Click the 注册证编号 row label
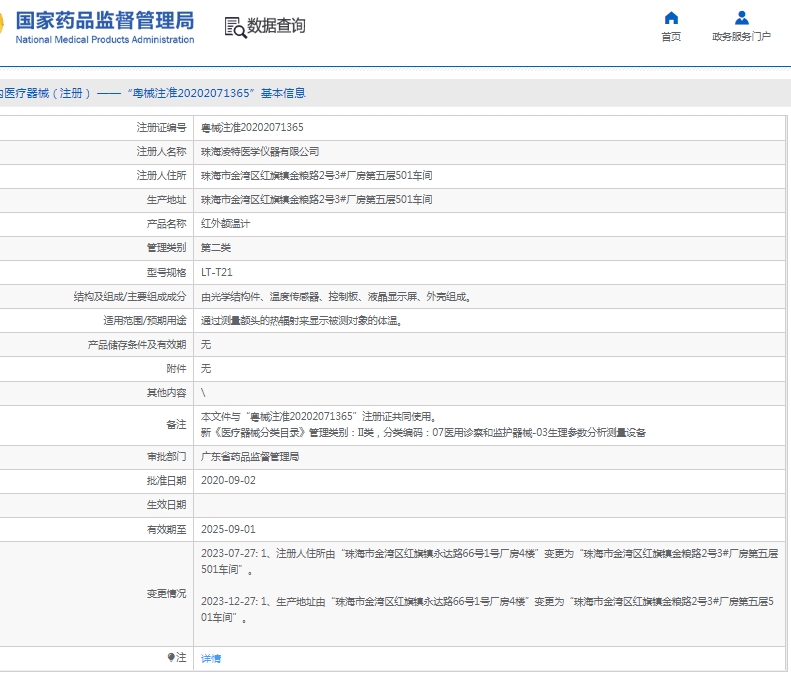 pos(161,128)
